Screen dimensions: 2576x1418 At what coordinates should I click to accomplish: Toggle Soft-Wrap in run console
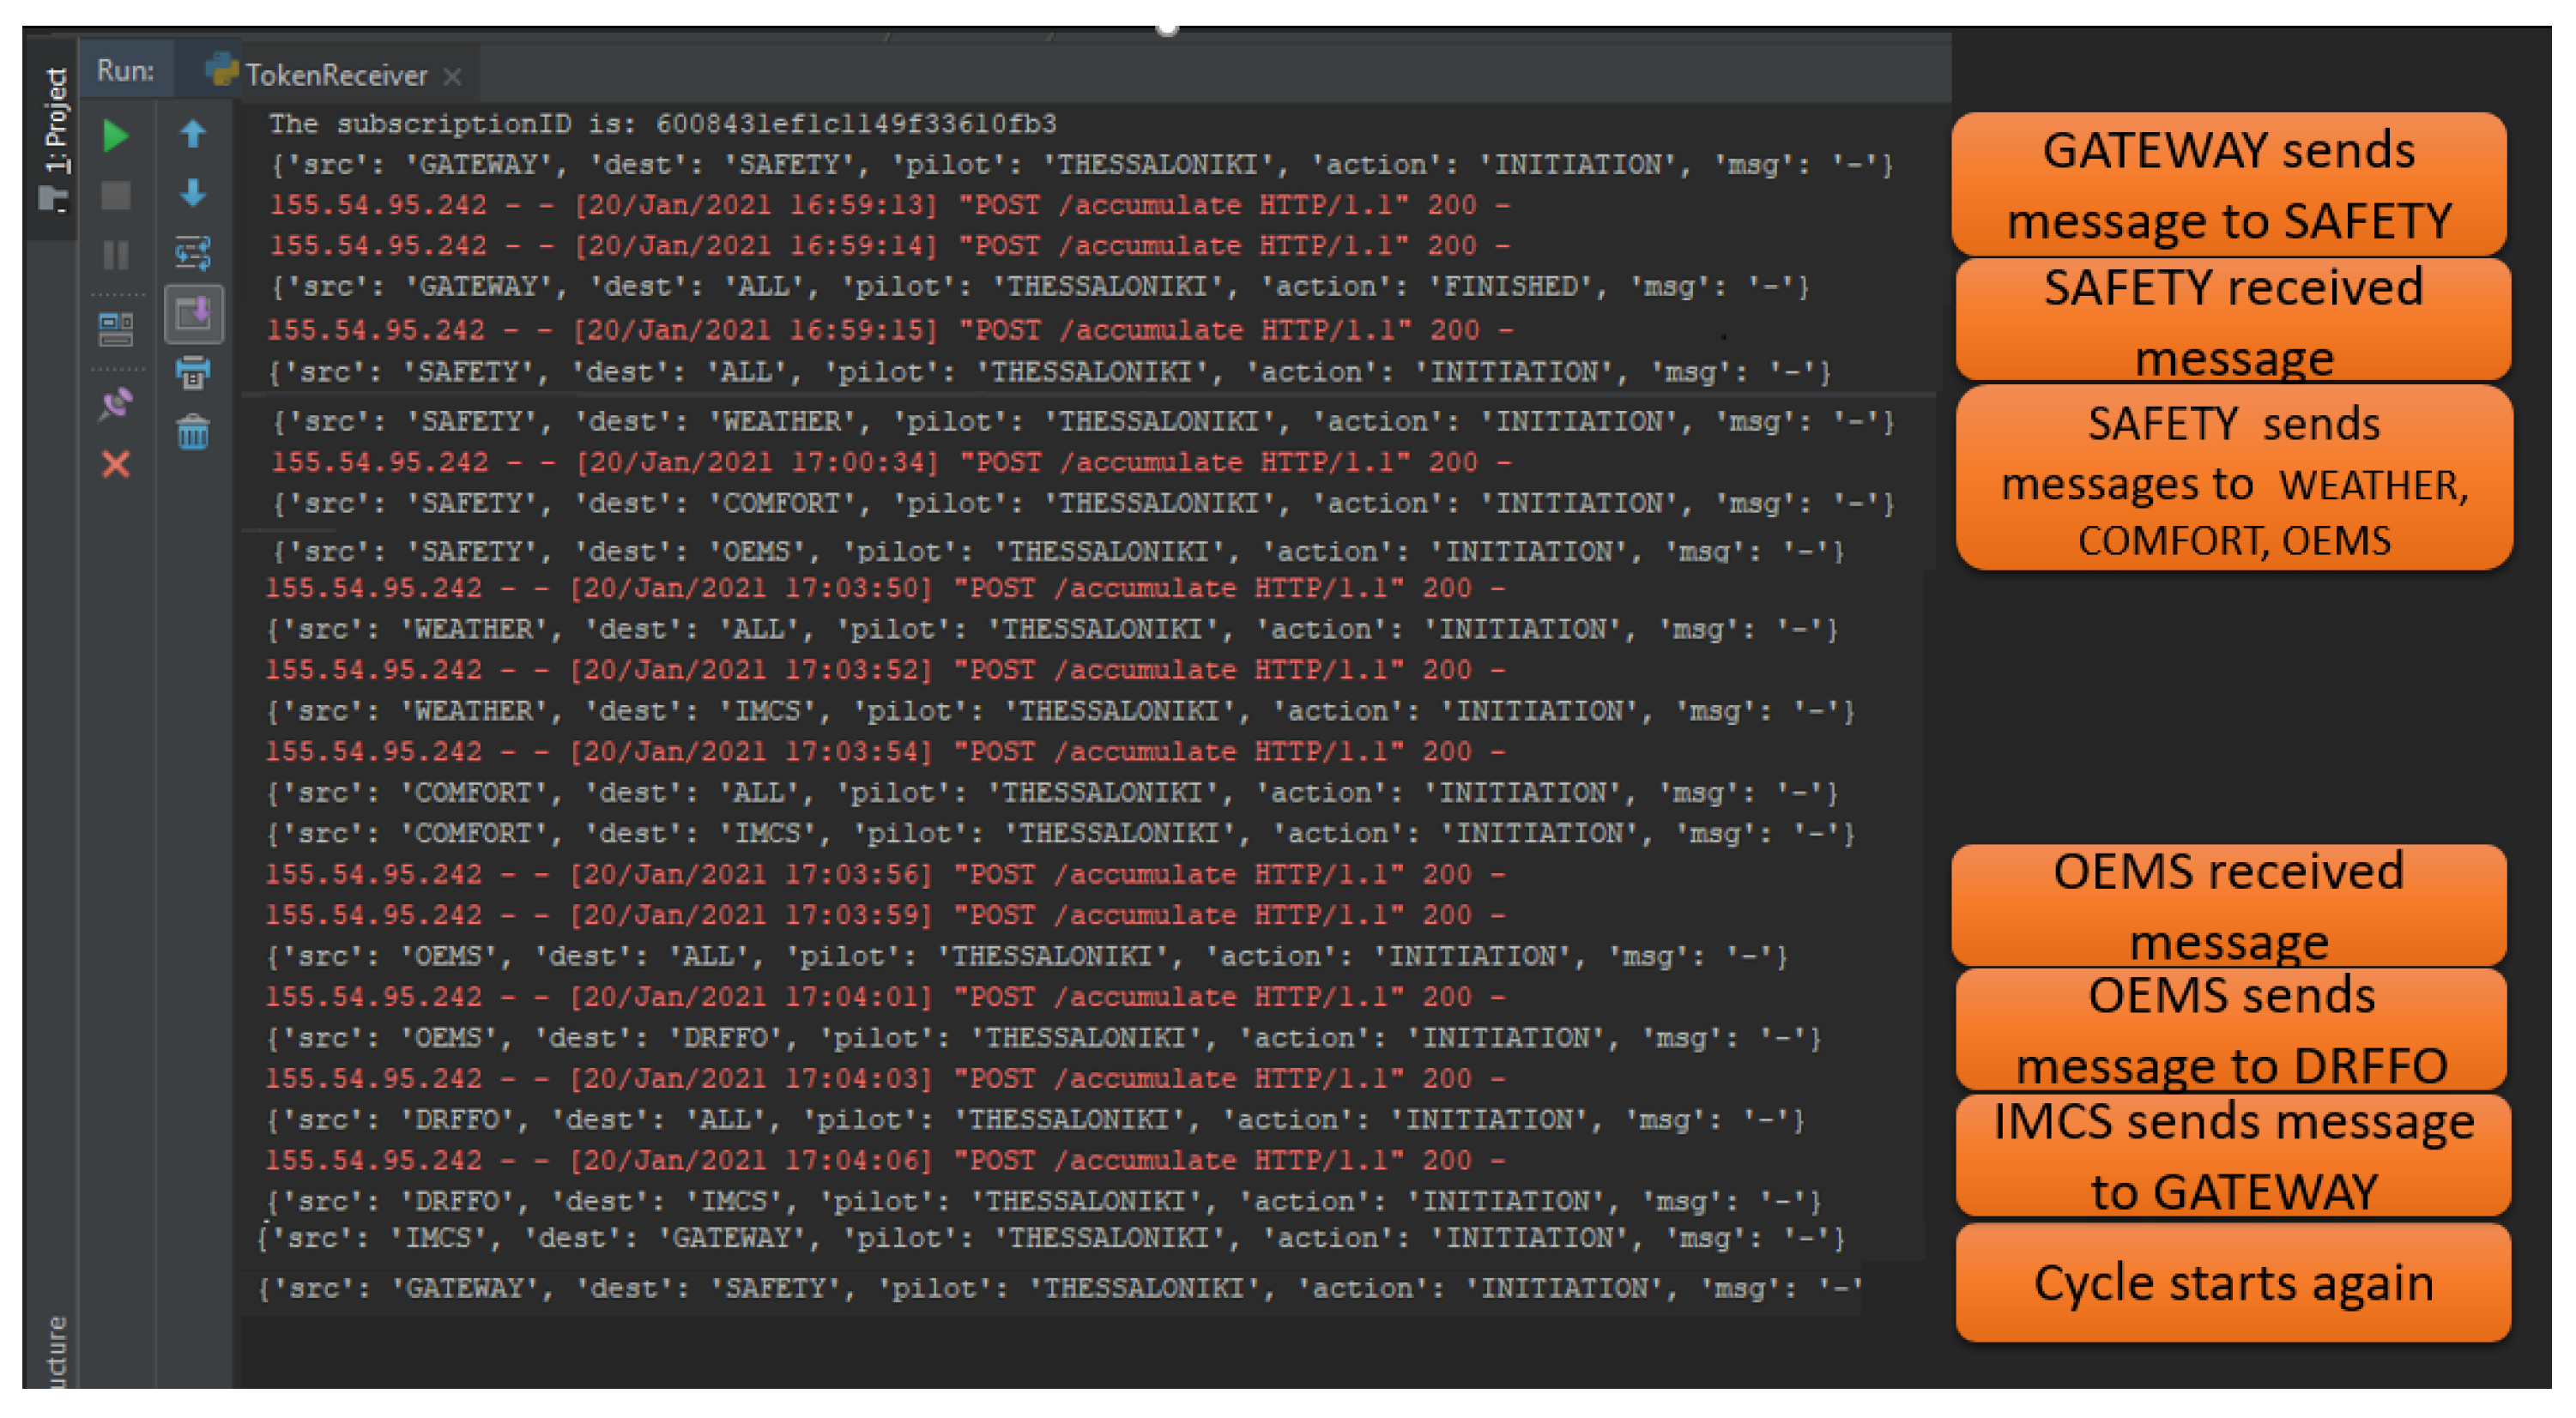[193, 253]
